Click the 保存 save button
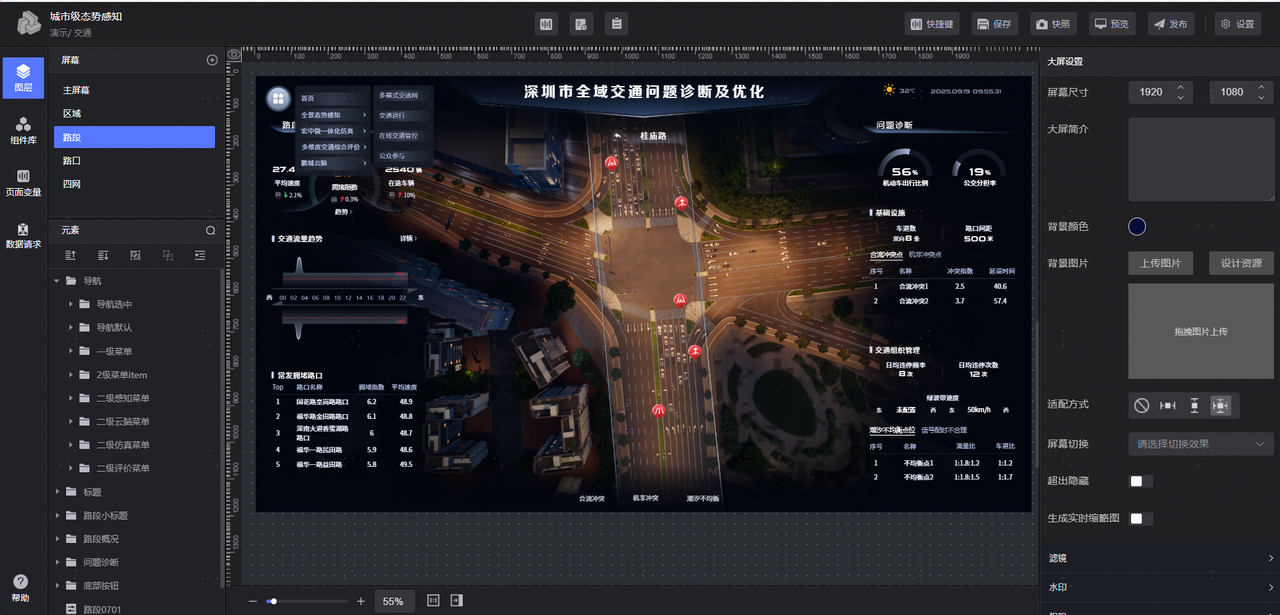Screen dimensions: 1280x615 point(994,24)
